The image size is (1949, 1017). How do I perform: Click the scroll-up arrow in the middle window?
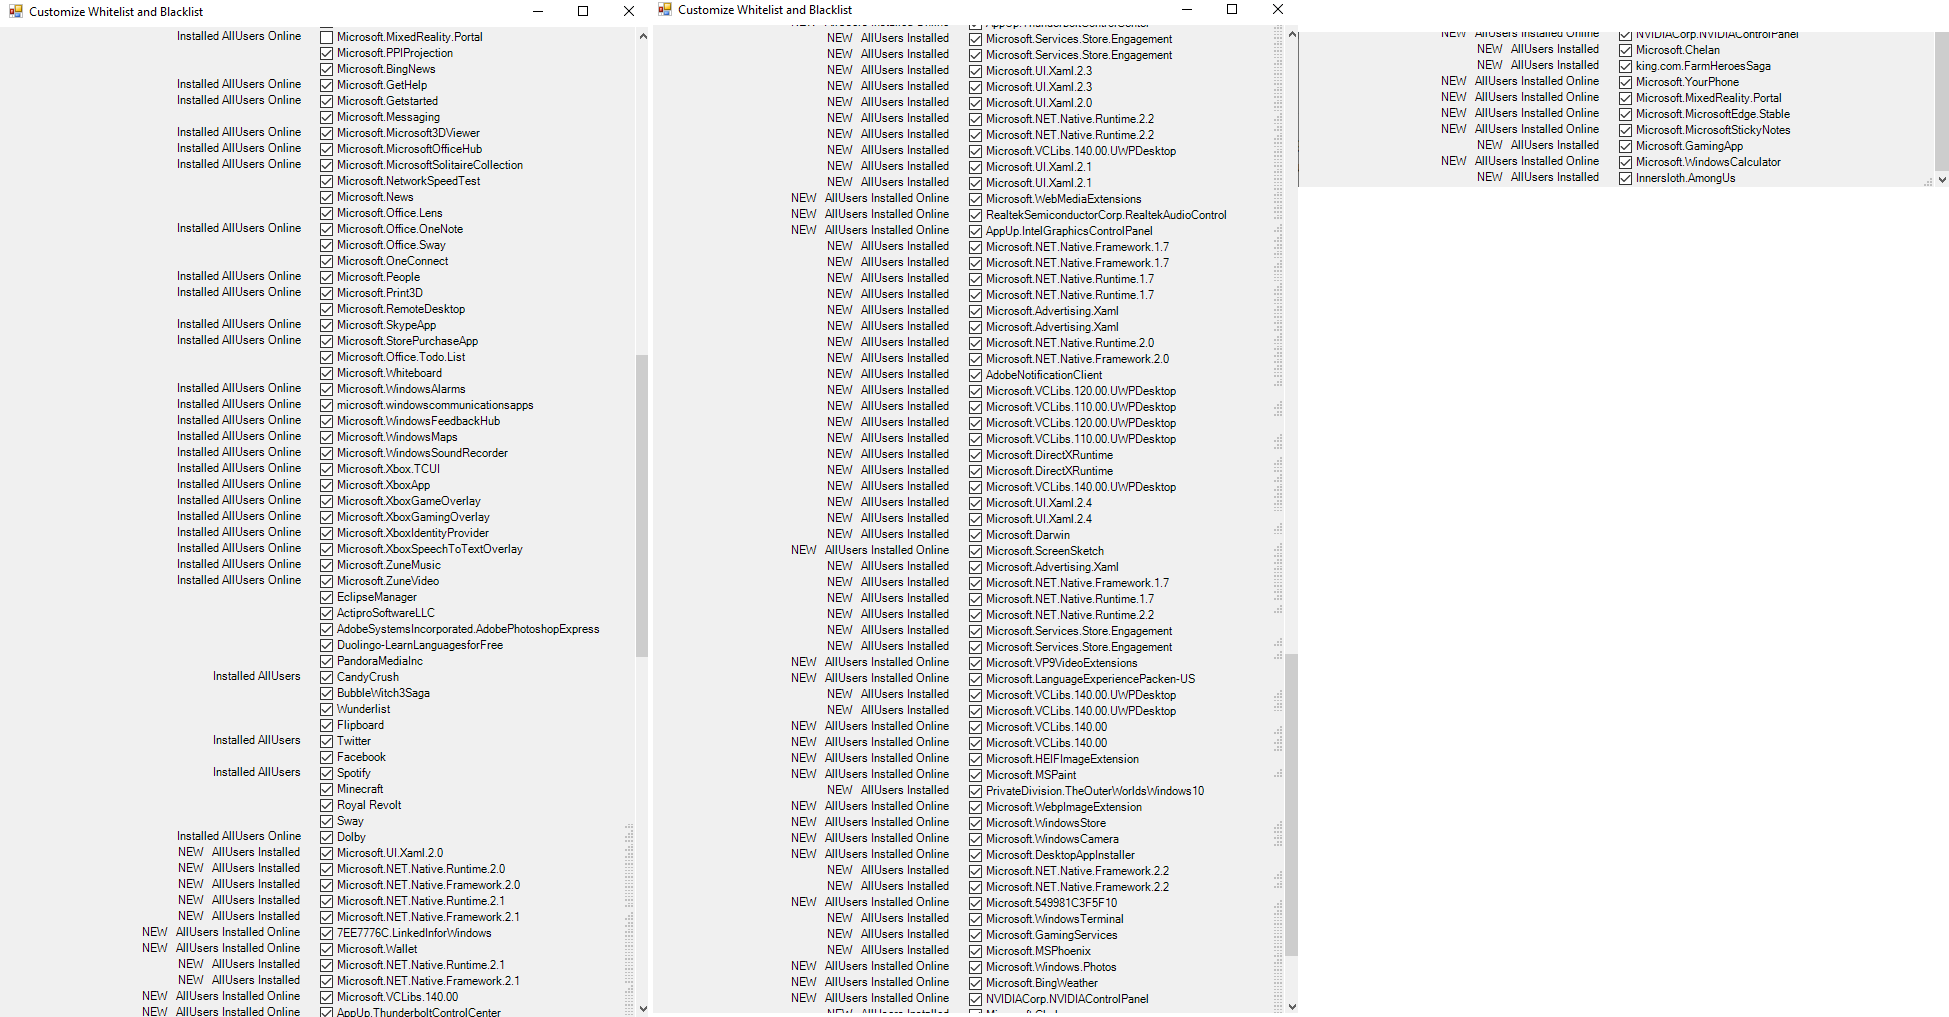click(1292, 35)
